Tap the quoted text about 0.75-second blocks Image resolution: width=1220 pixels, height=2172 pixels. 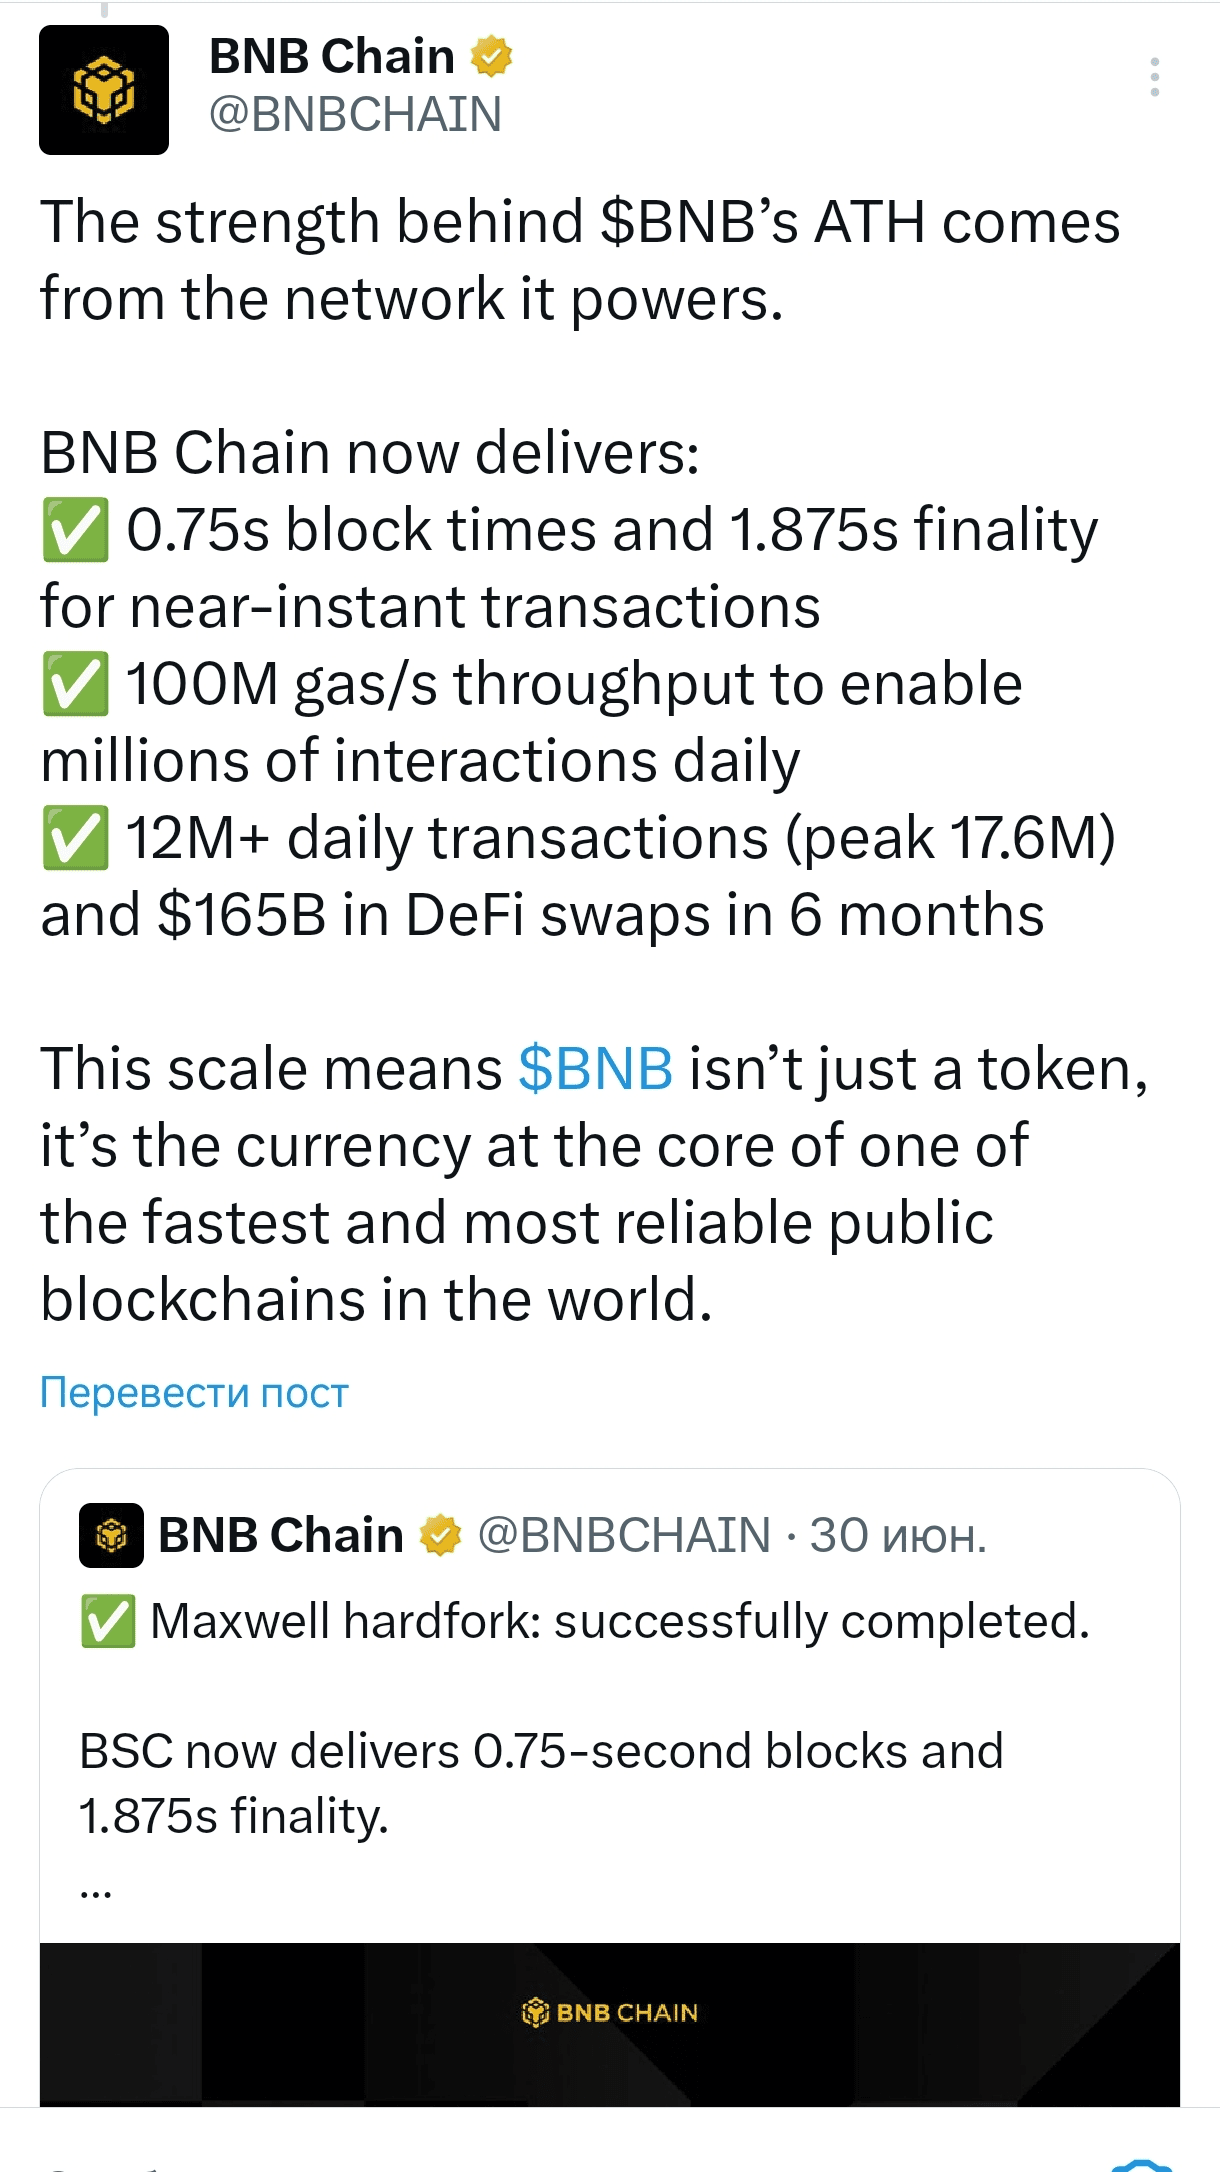541,1783
